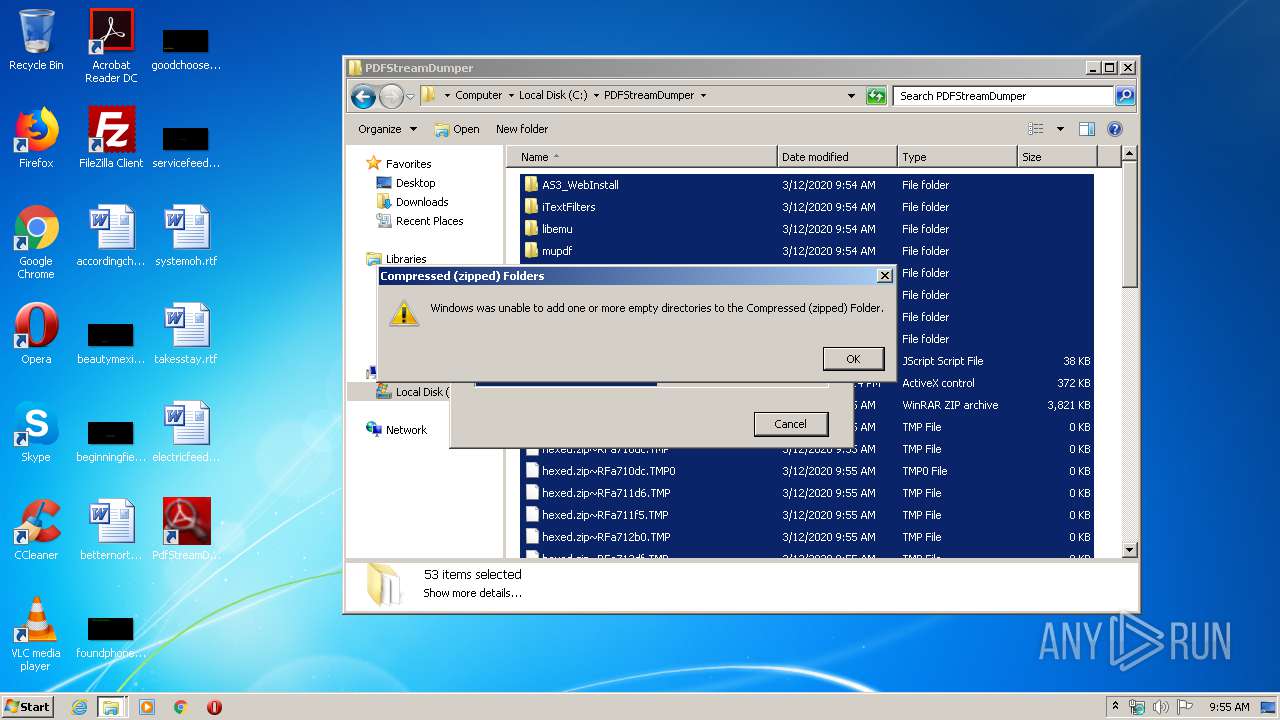
Task: Sort by Name column header
Action: coord(642,157)
